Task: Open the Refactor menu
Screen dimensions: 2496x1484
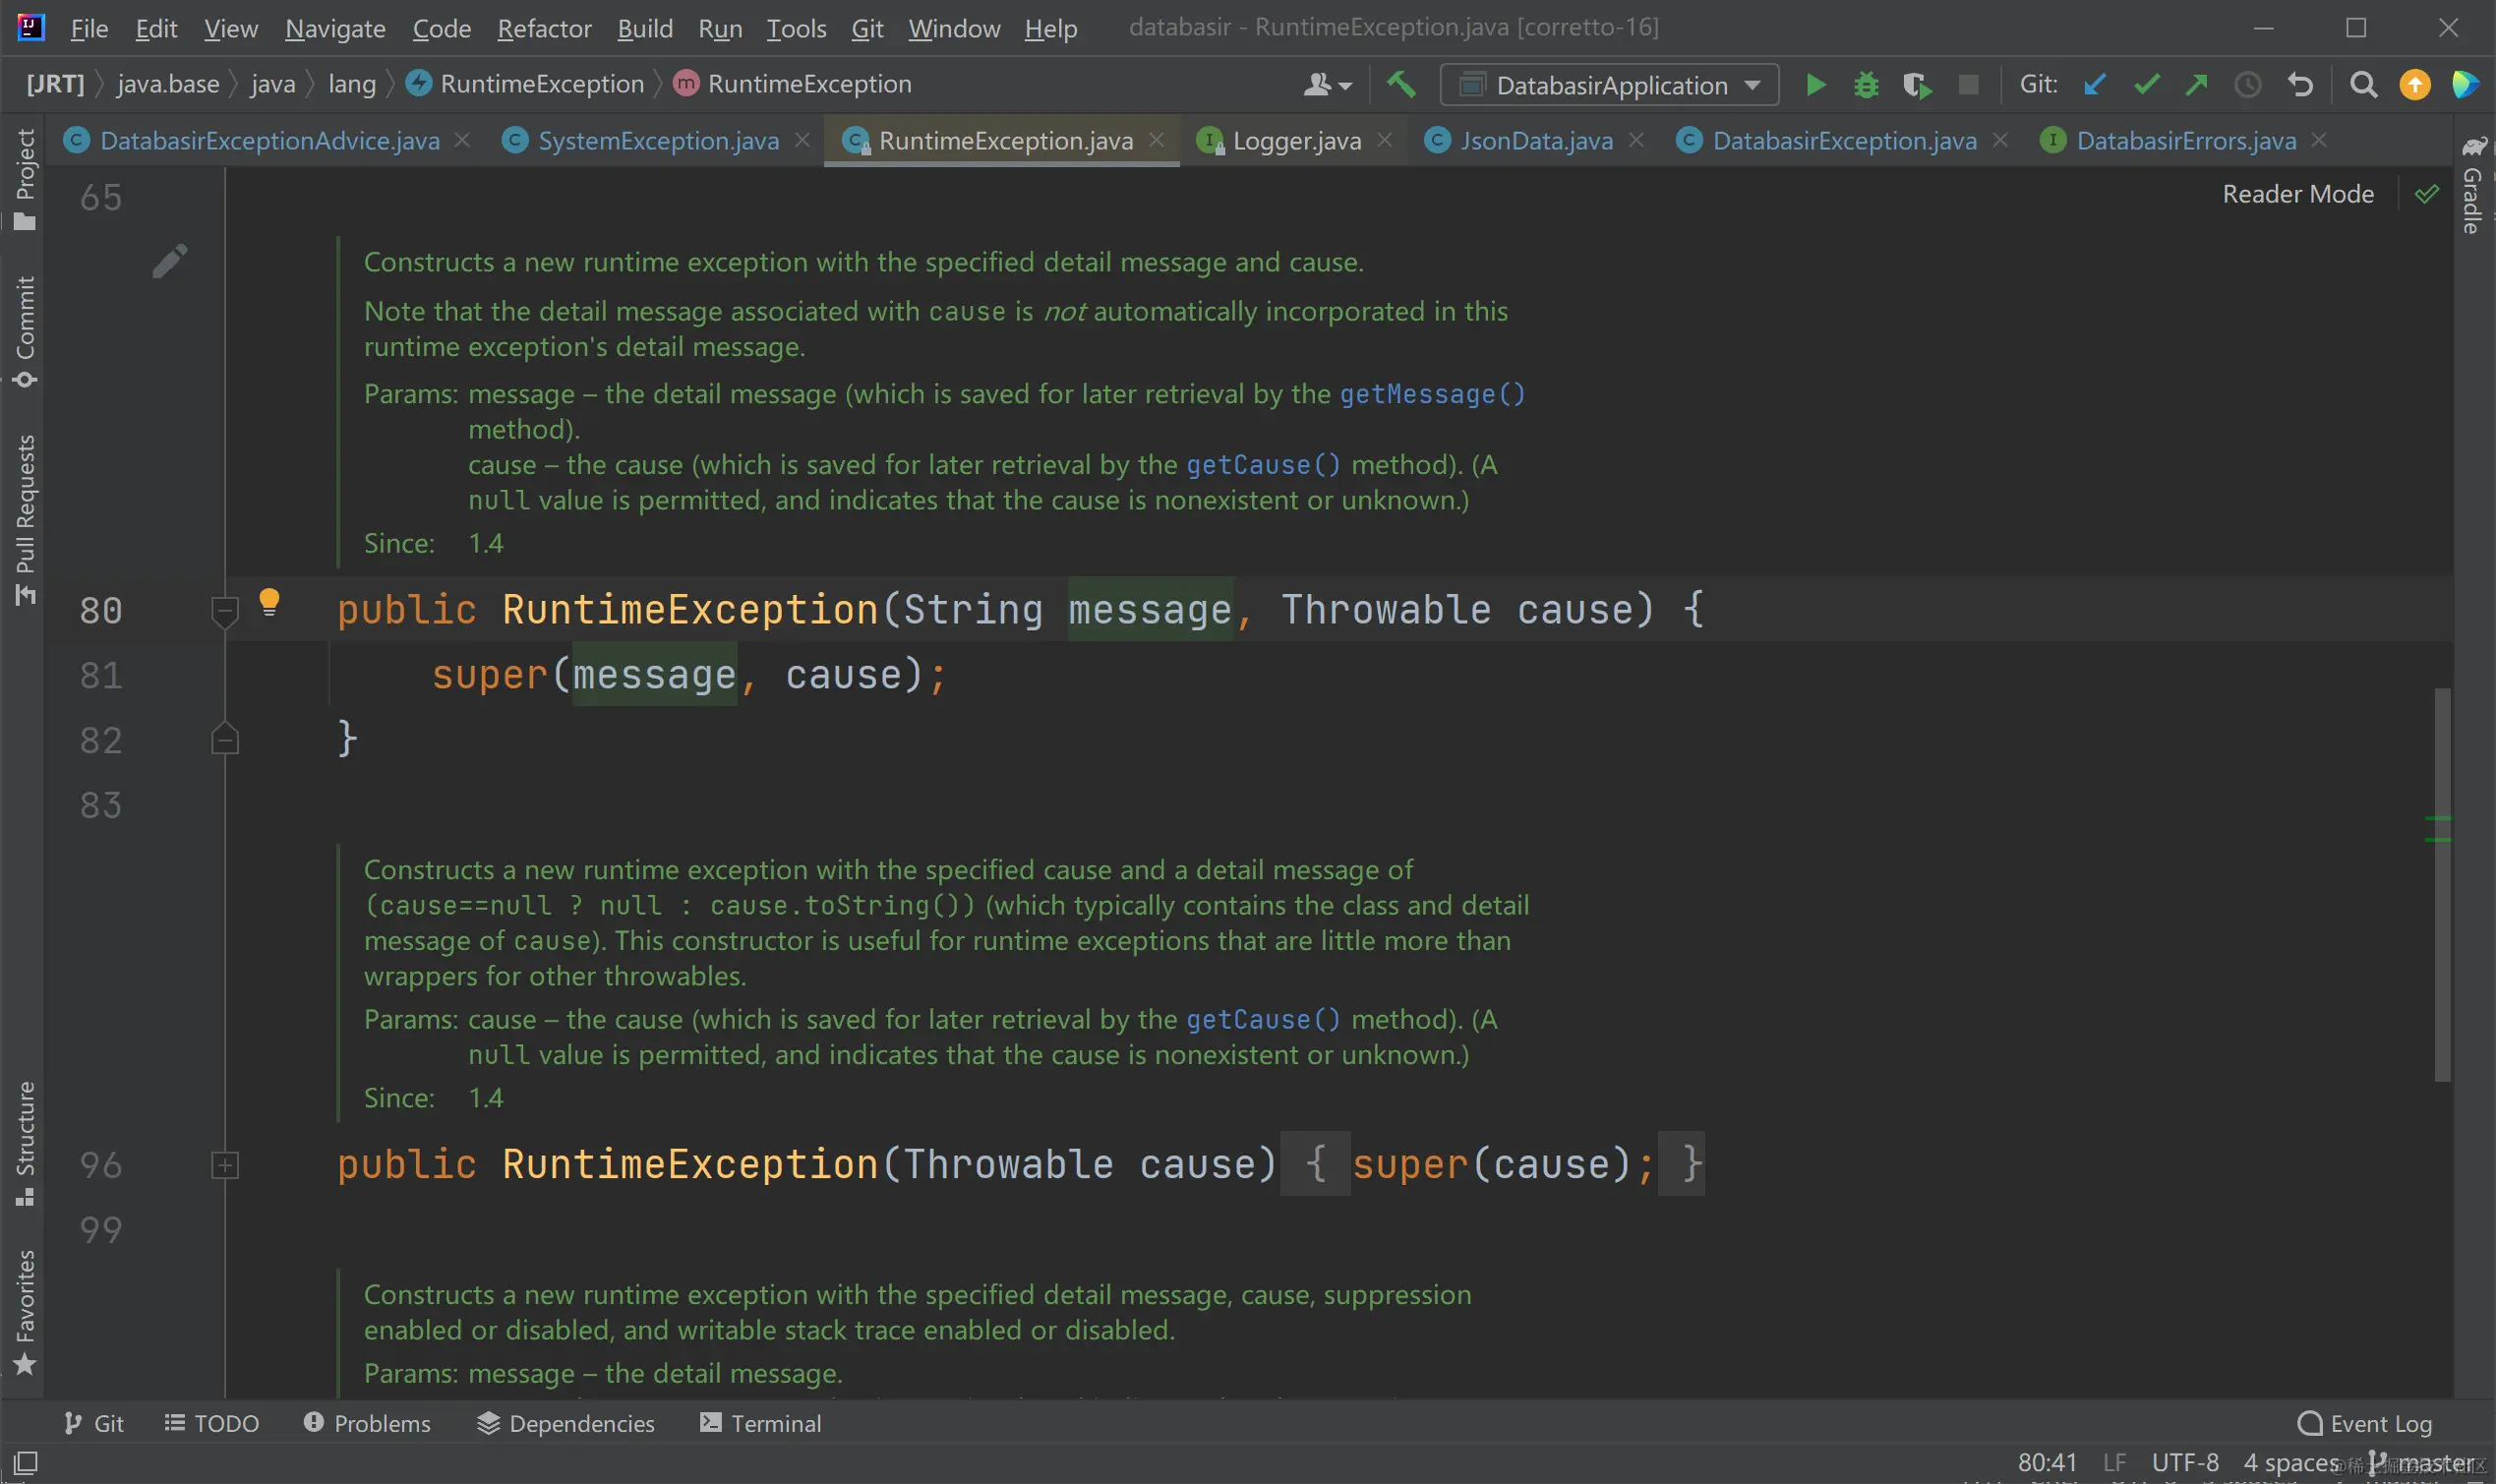Action: pyautogui.click(x=544, y=29)
